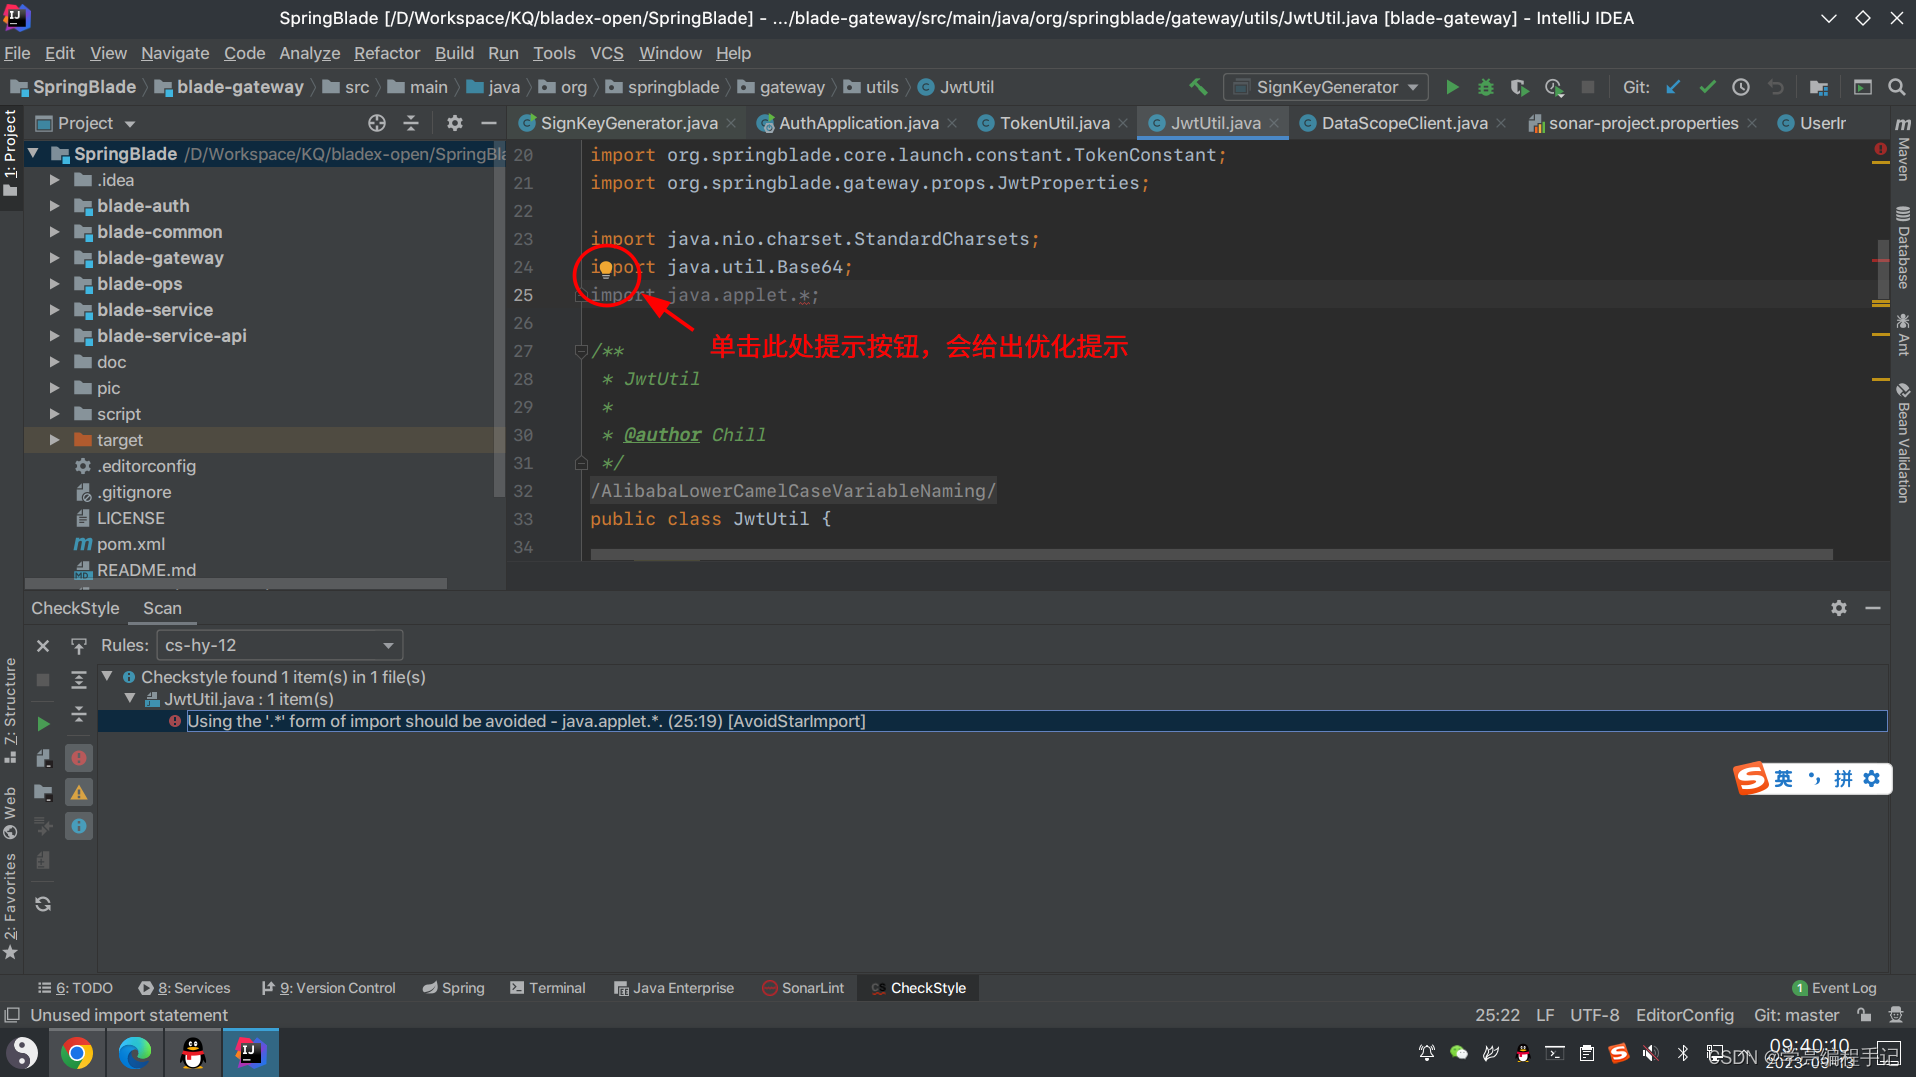1916x1077 pixels.
Task: Collapse JavaDoc fold at line 27
Action: pos(580,351)
